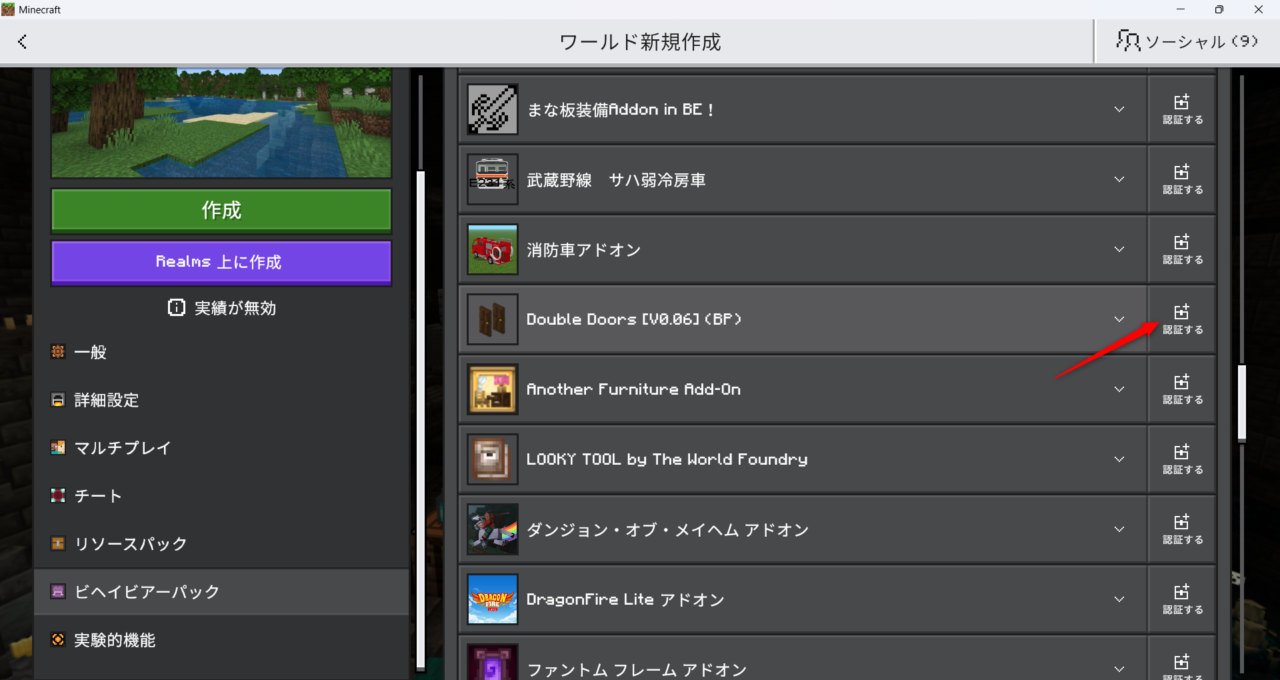
Task: Switch to the マルチプレイ section
Action: point(221,448)
